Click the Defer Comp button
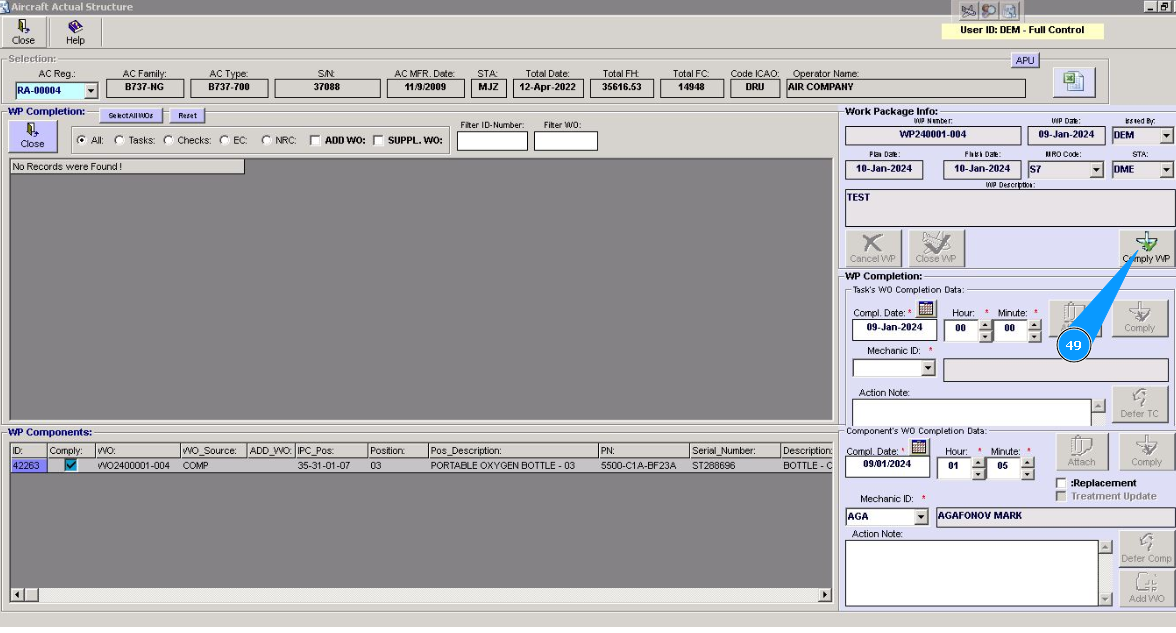1176x633 pixels. pos(1147,548)
